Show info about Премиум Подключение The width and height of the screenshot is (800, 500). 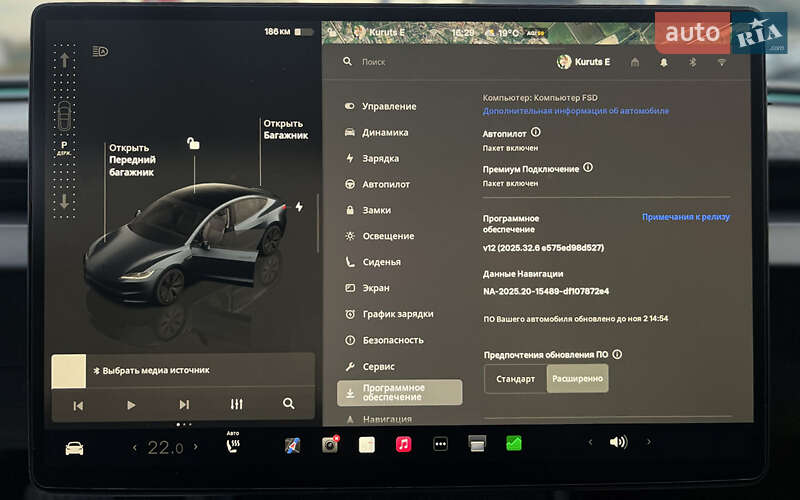point(588,167)
